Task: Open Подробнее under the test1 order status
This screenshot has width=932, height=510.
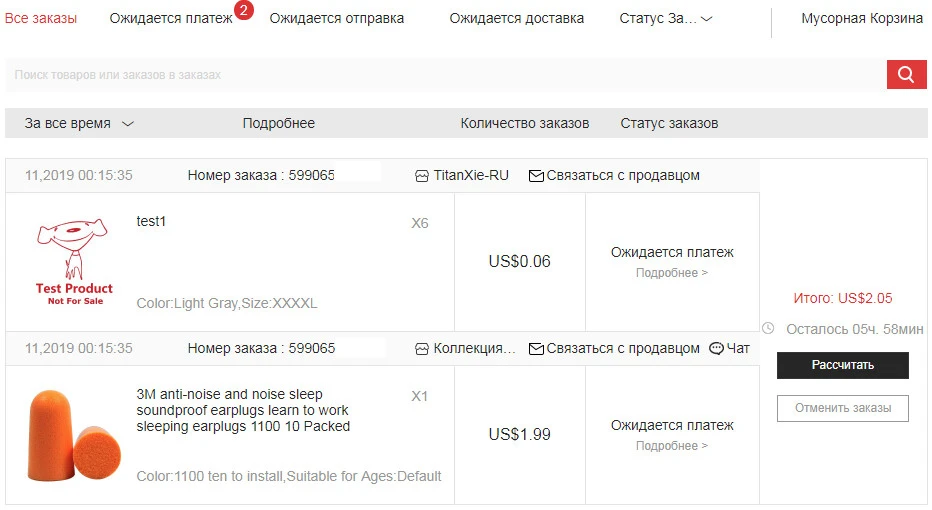Action: coord(672,273)
